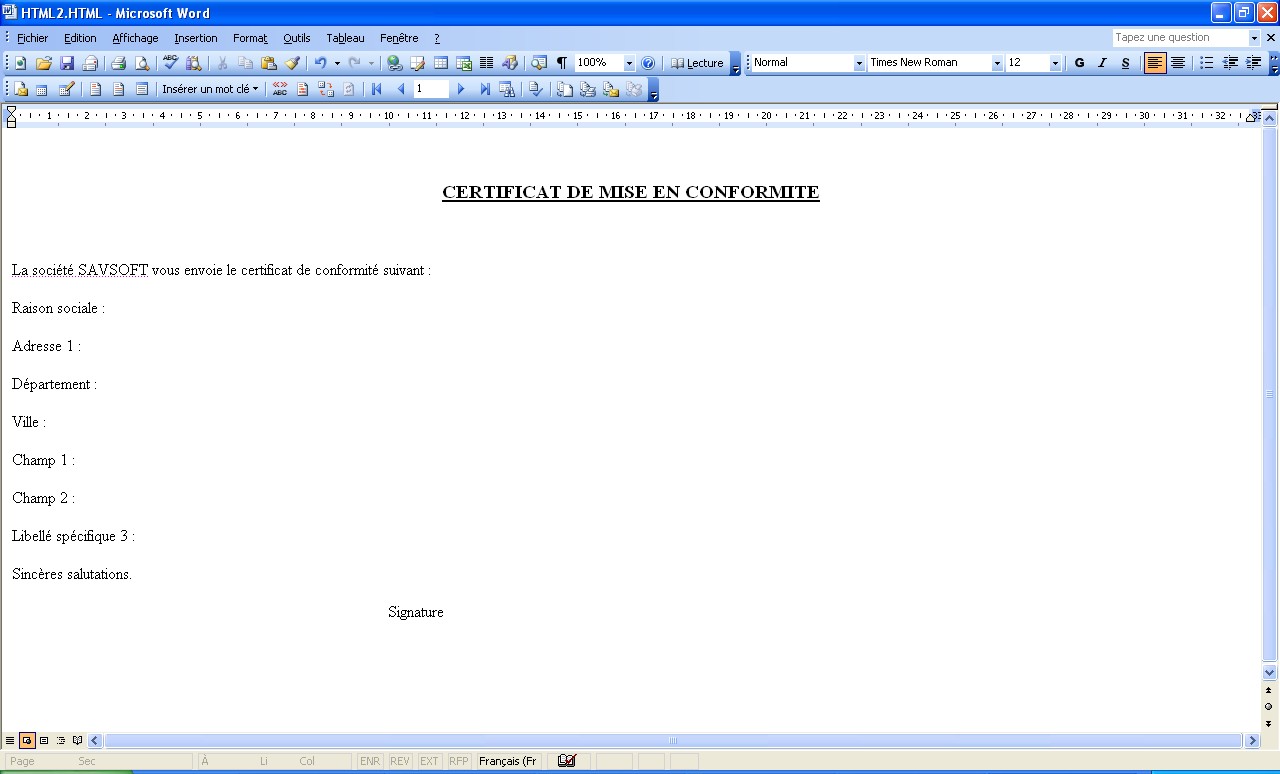1280x774 pixels.
Task: Toggle bold formatting with the G button
Action: point(1079,62)
